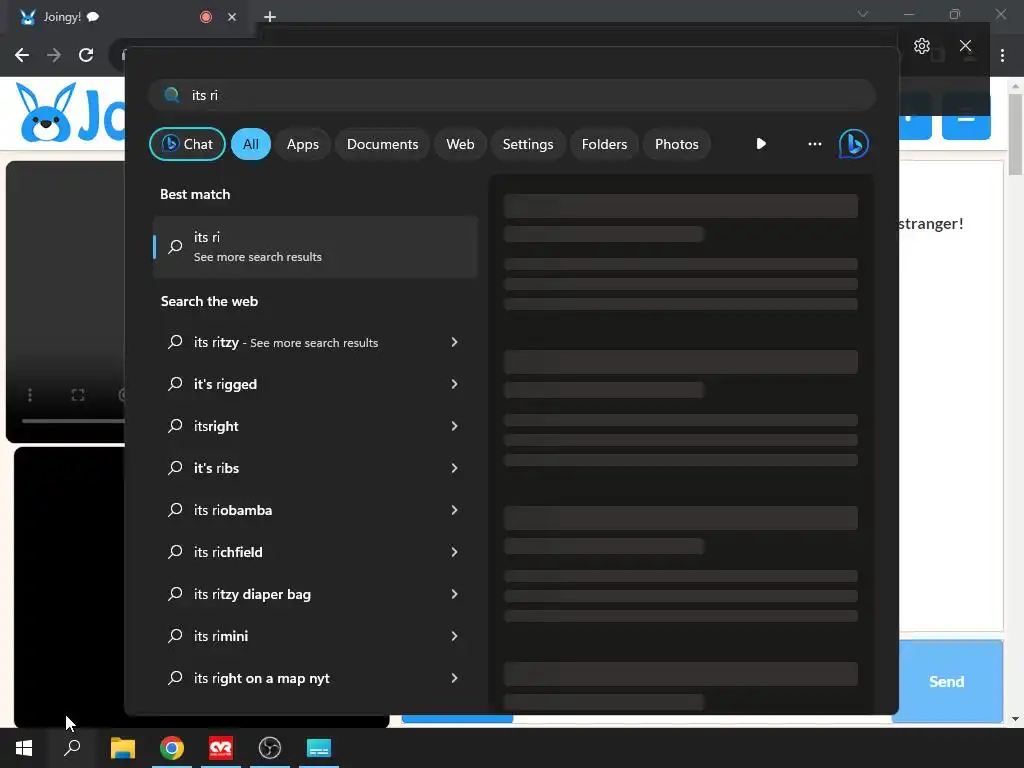Screen dimensions: 1024x768
Task: Open the Windows Start menu
Action: (x=24, y=748)
